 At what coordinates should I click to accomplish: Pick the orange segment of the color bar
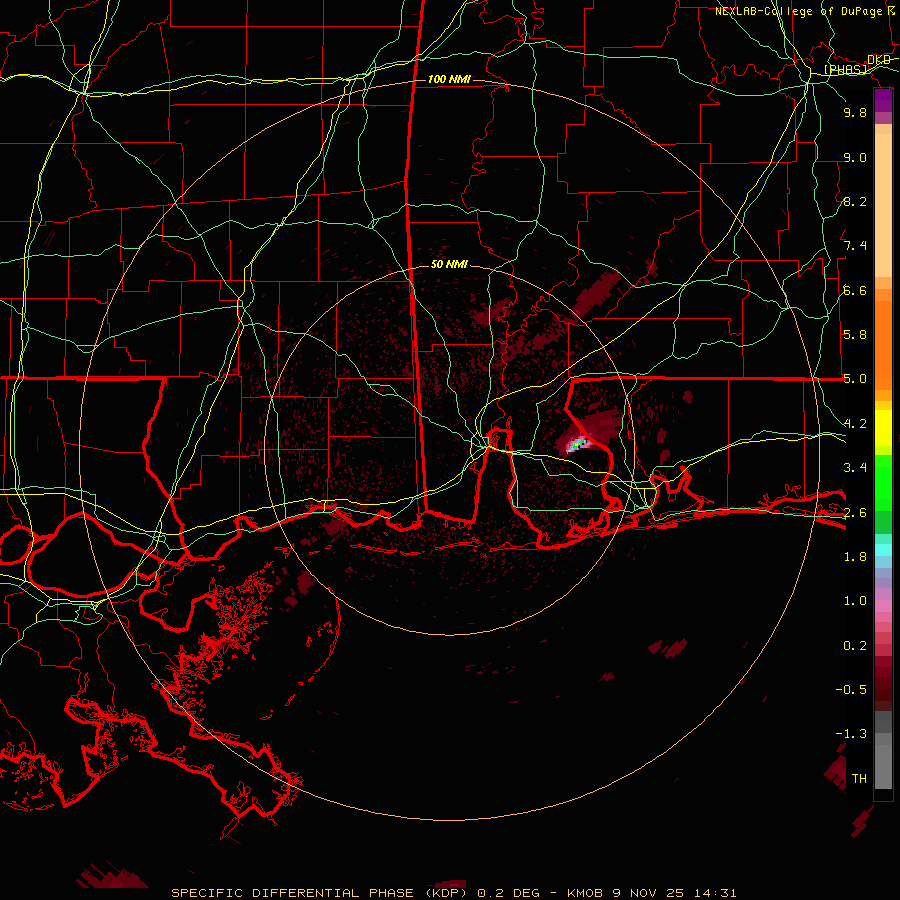click(x=883, y=344)
